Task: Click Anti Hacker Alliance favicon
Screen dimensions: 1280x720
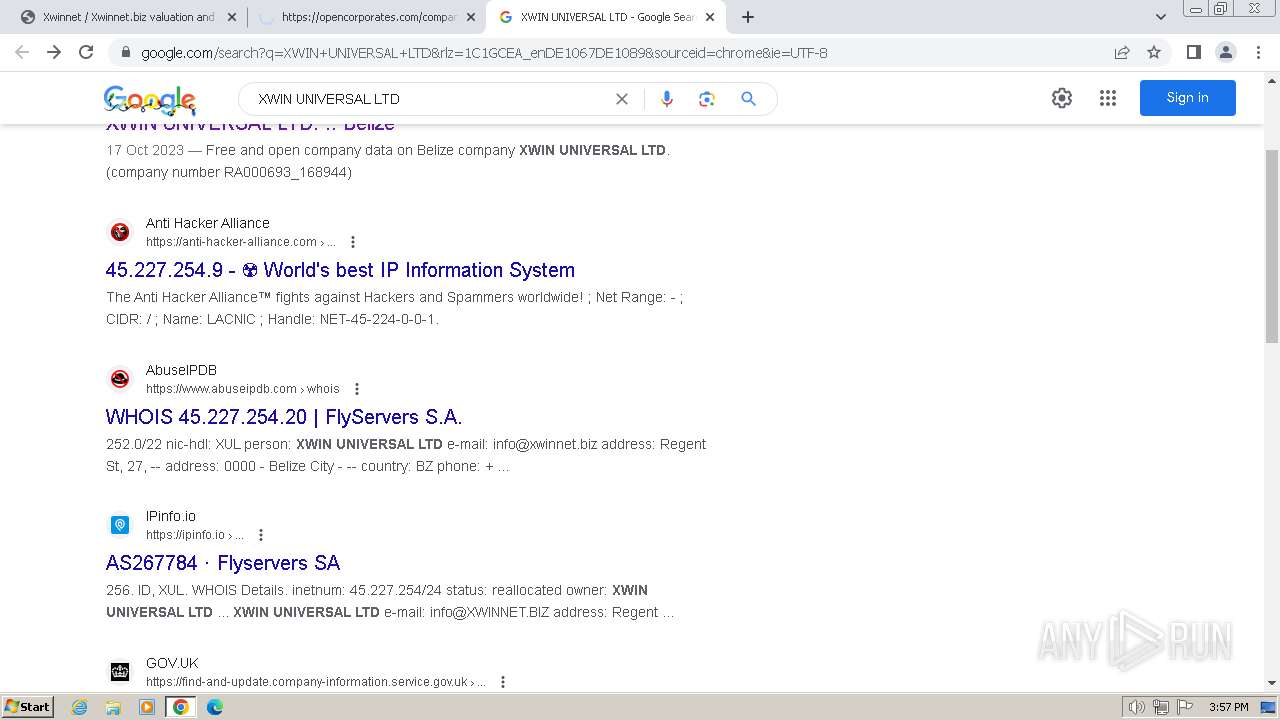Action: (x=120, y=232)
